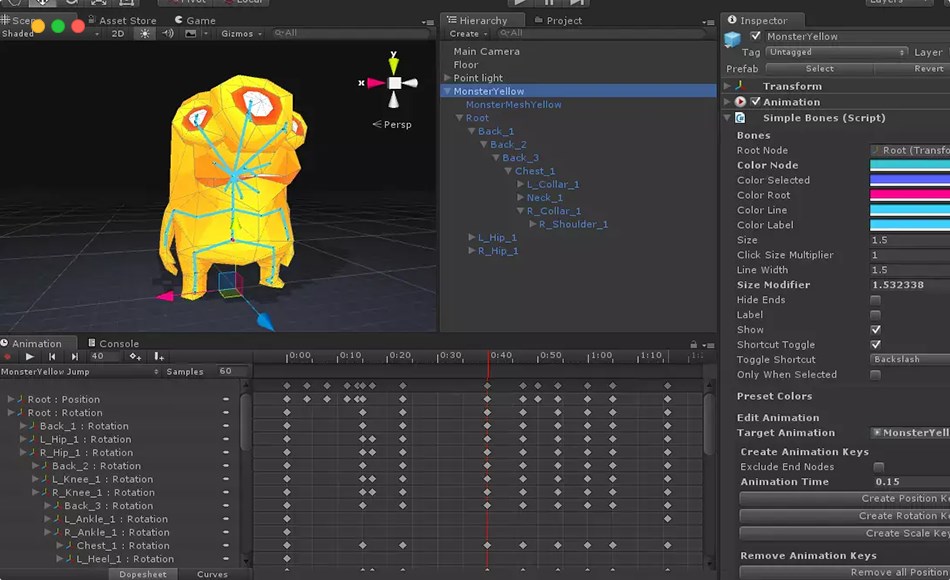
Task: Click the prefab Select button
Action: click(818, 68)
